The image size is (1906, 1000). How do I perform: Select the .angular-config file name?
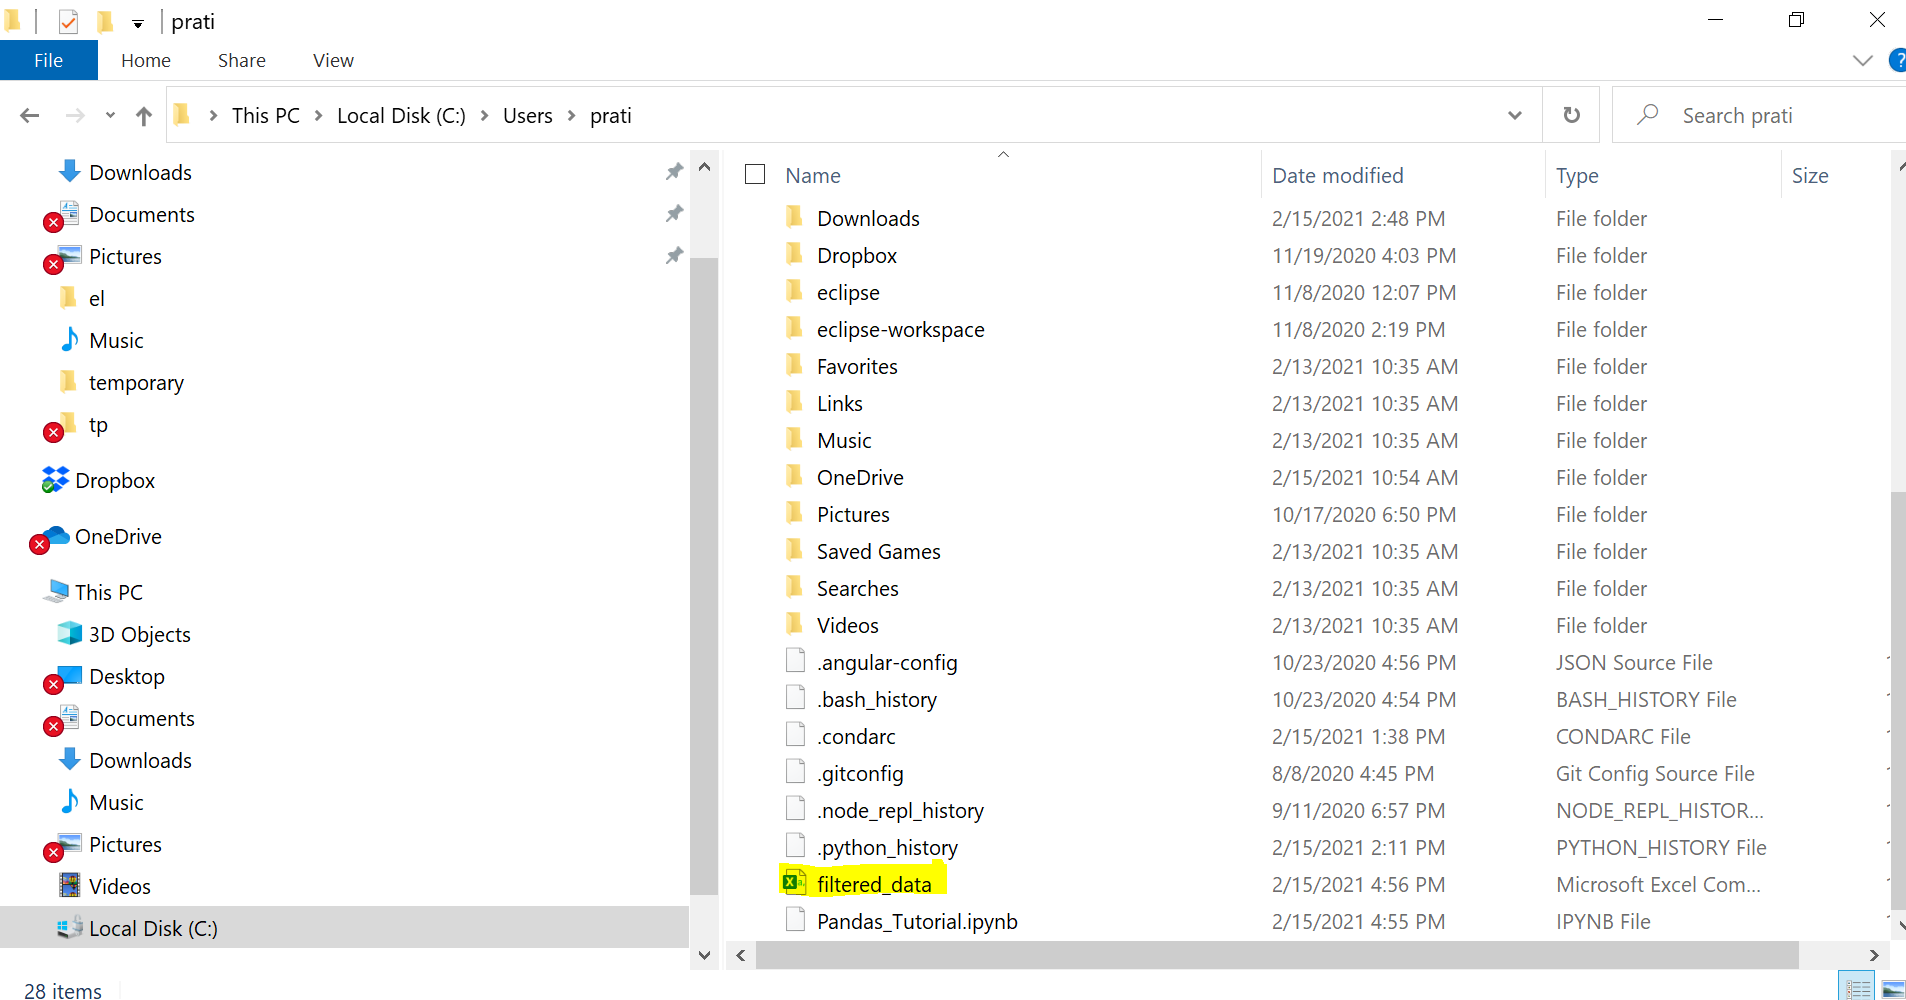click(887, 662)
